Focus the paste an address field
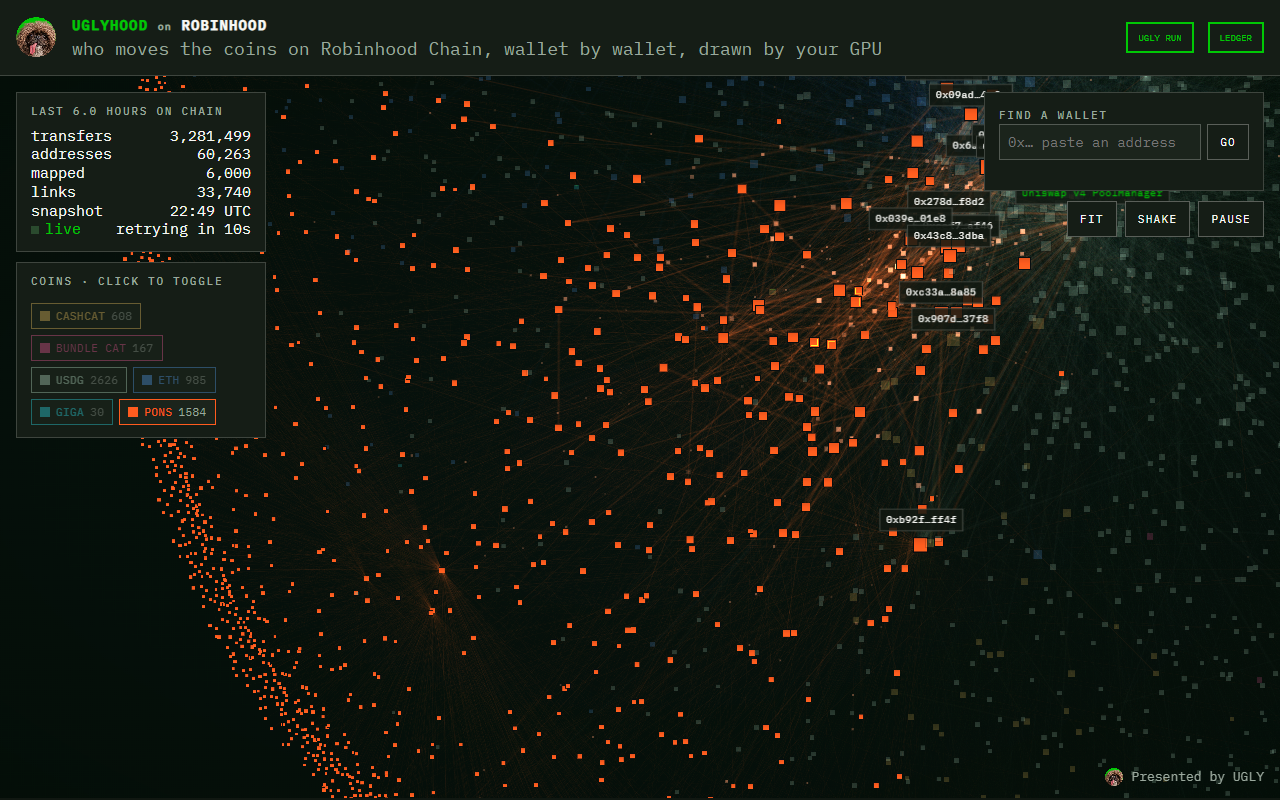Image resolution: width=1280 pixels, height=800 pixels. click(x=1100, y=142)
